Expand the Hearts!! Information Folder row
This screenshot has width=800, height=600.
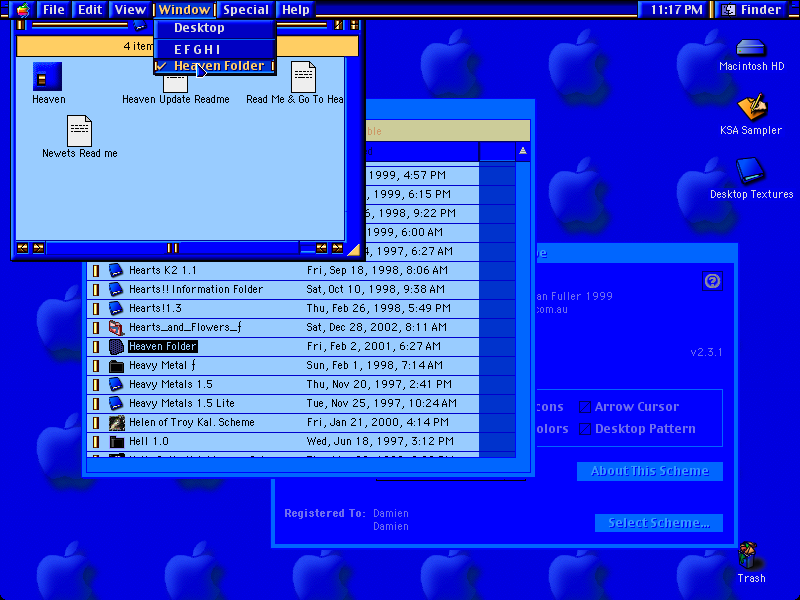tap(95, 289)
